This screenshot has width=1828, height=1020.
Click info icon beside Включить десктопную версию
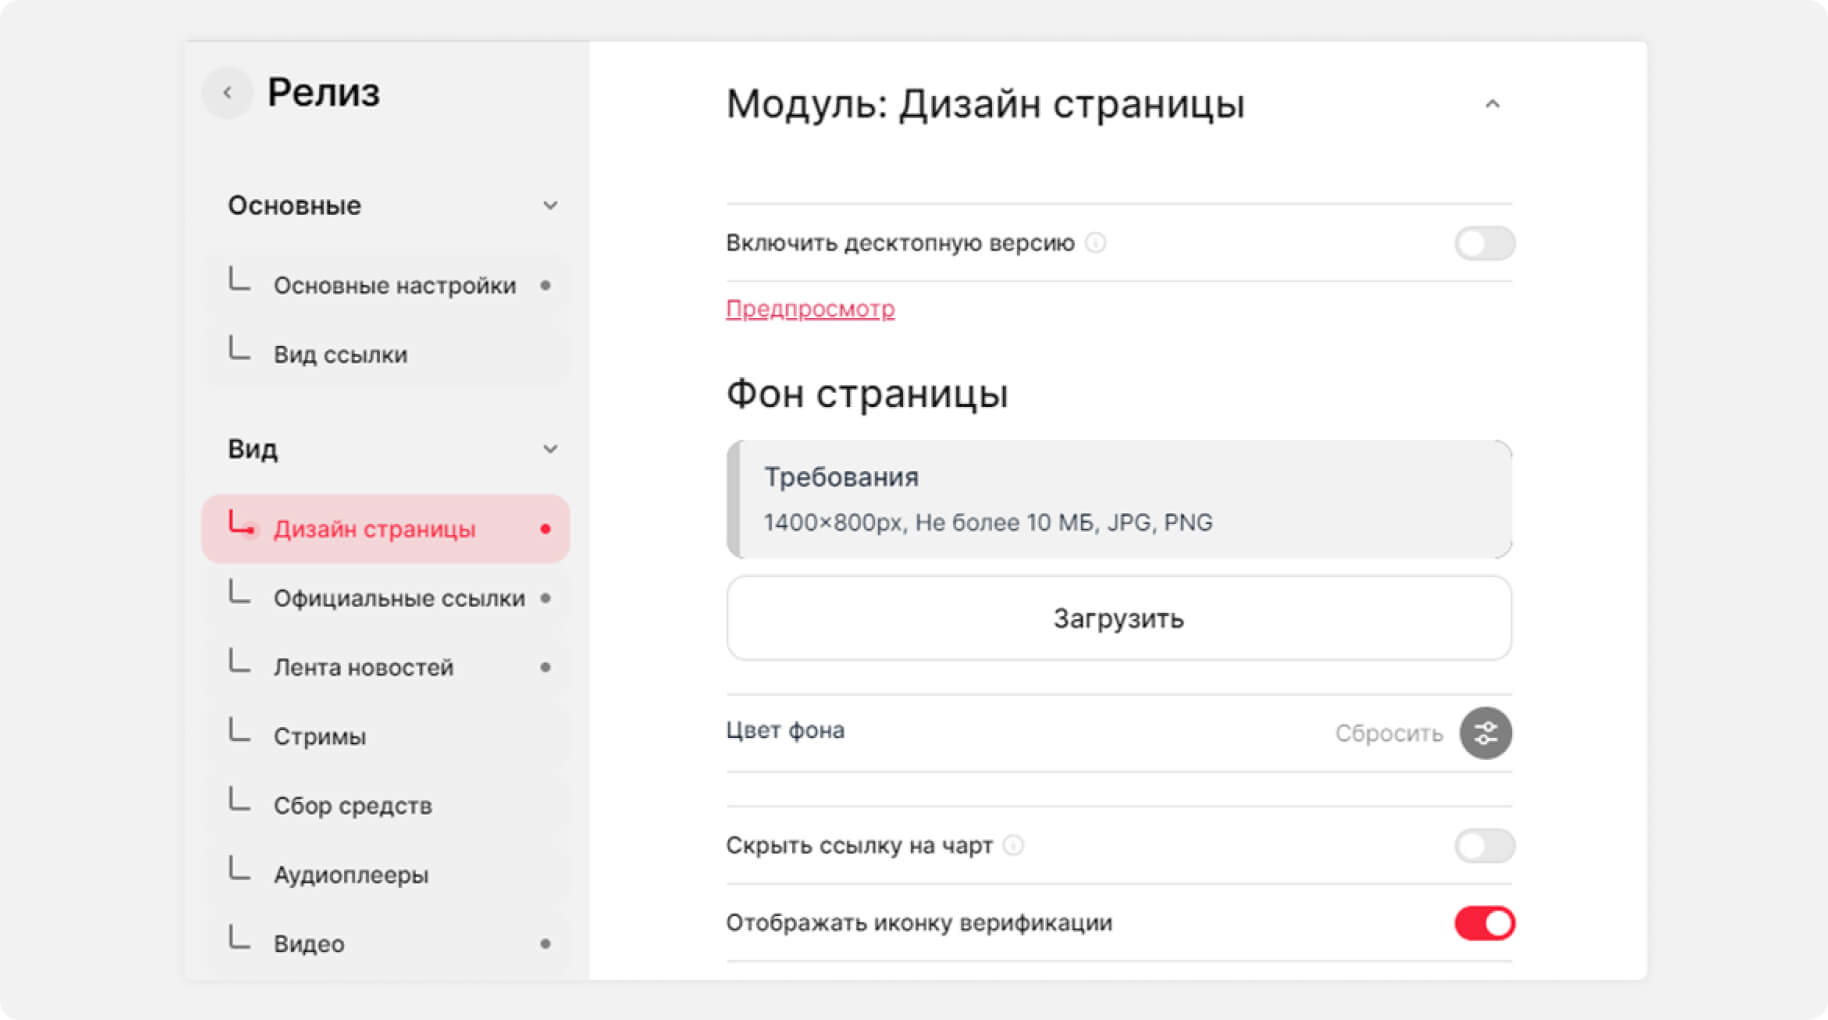coord(1096,243)
